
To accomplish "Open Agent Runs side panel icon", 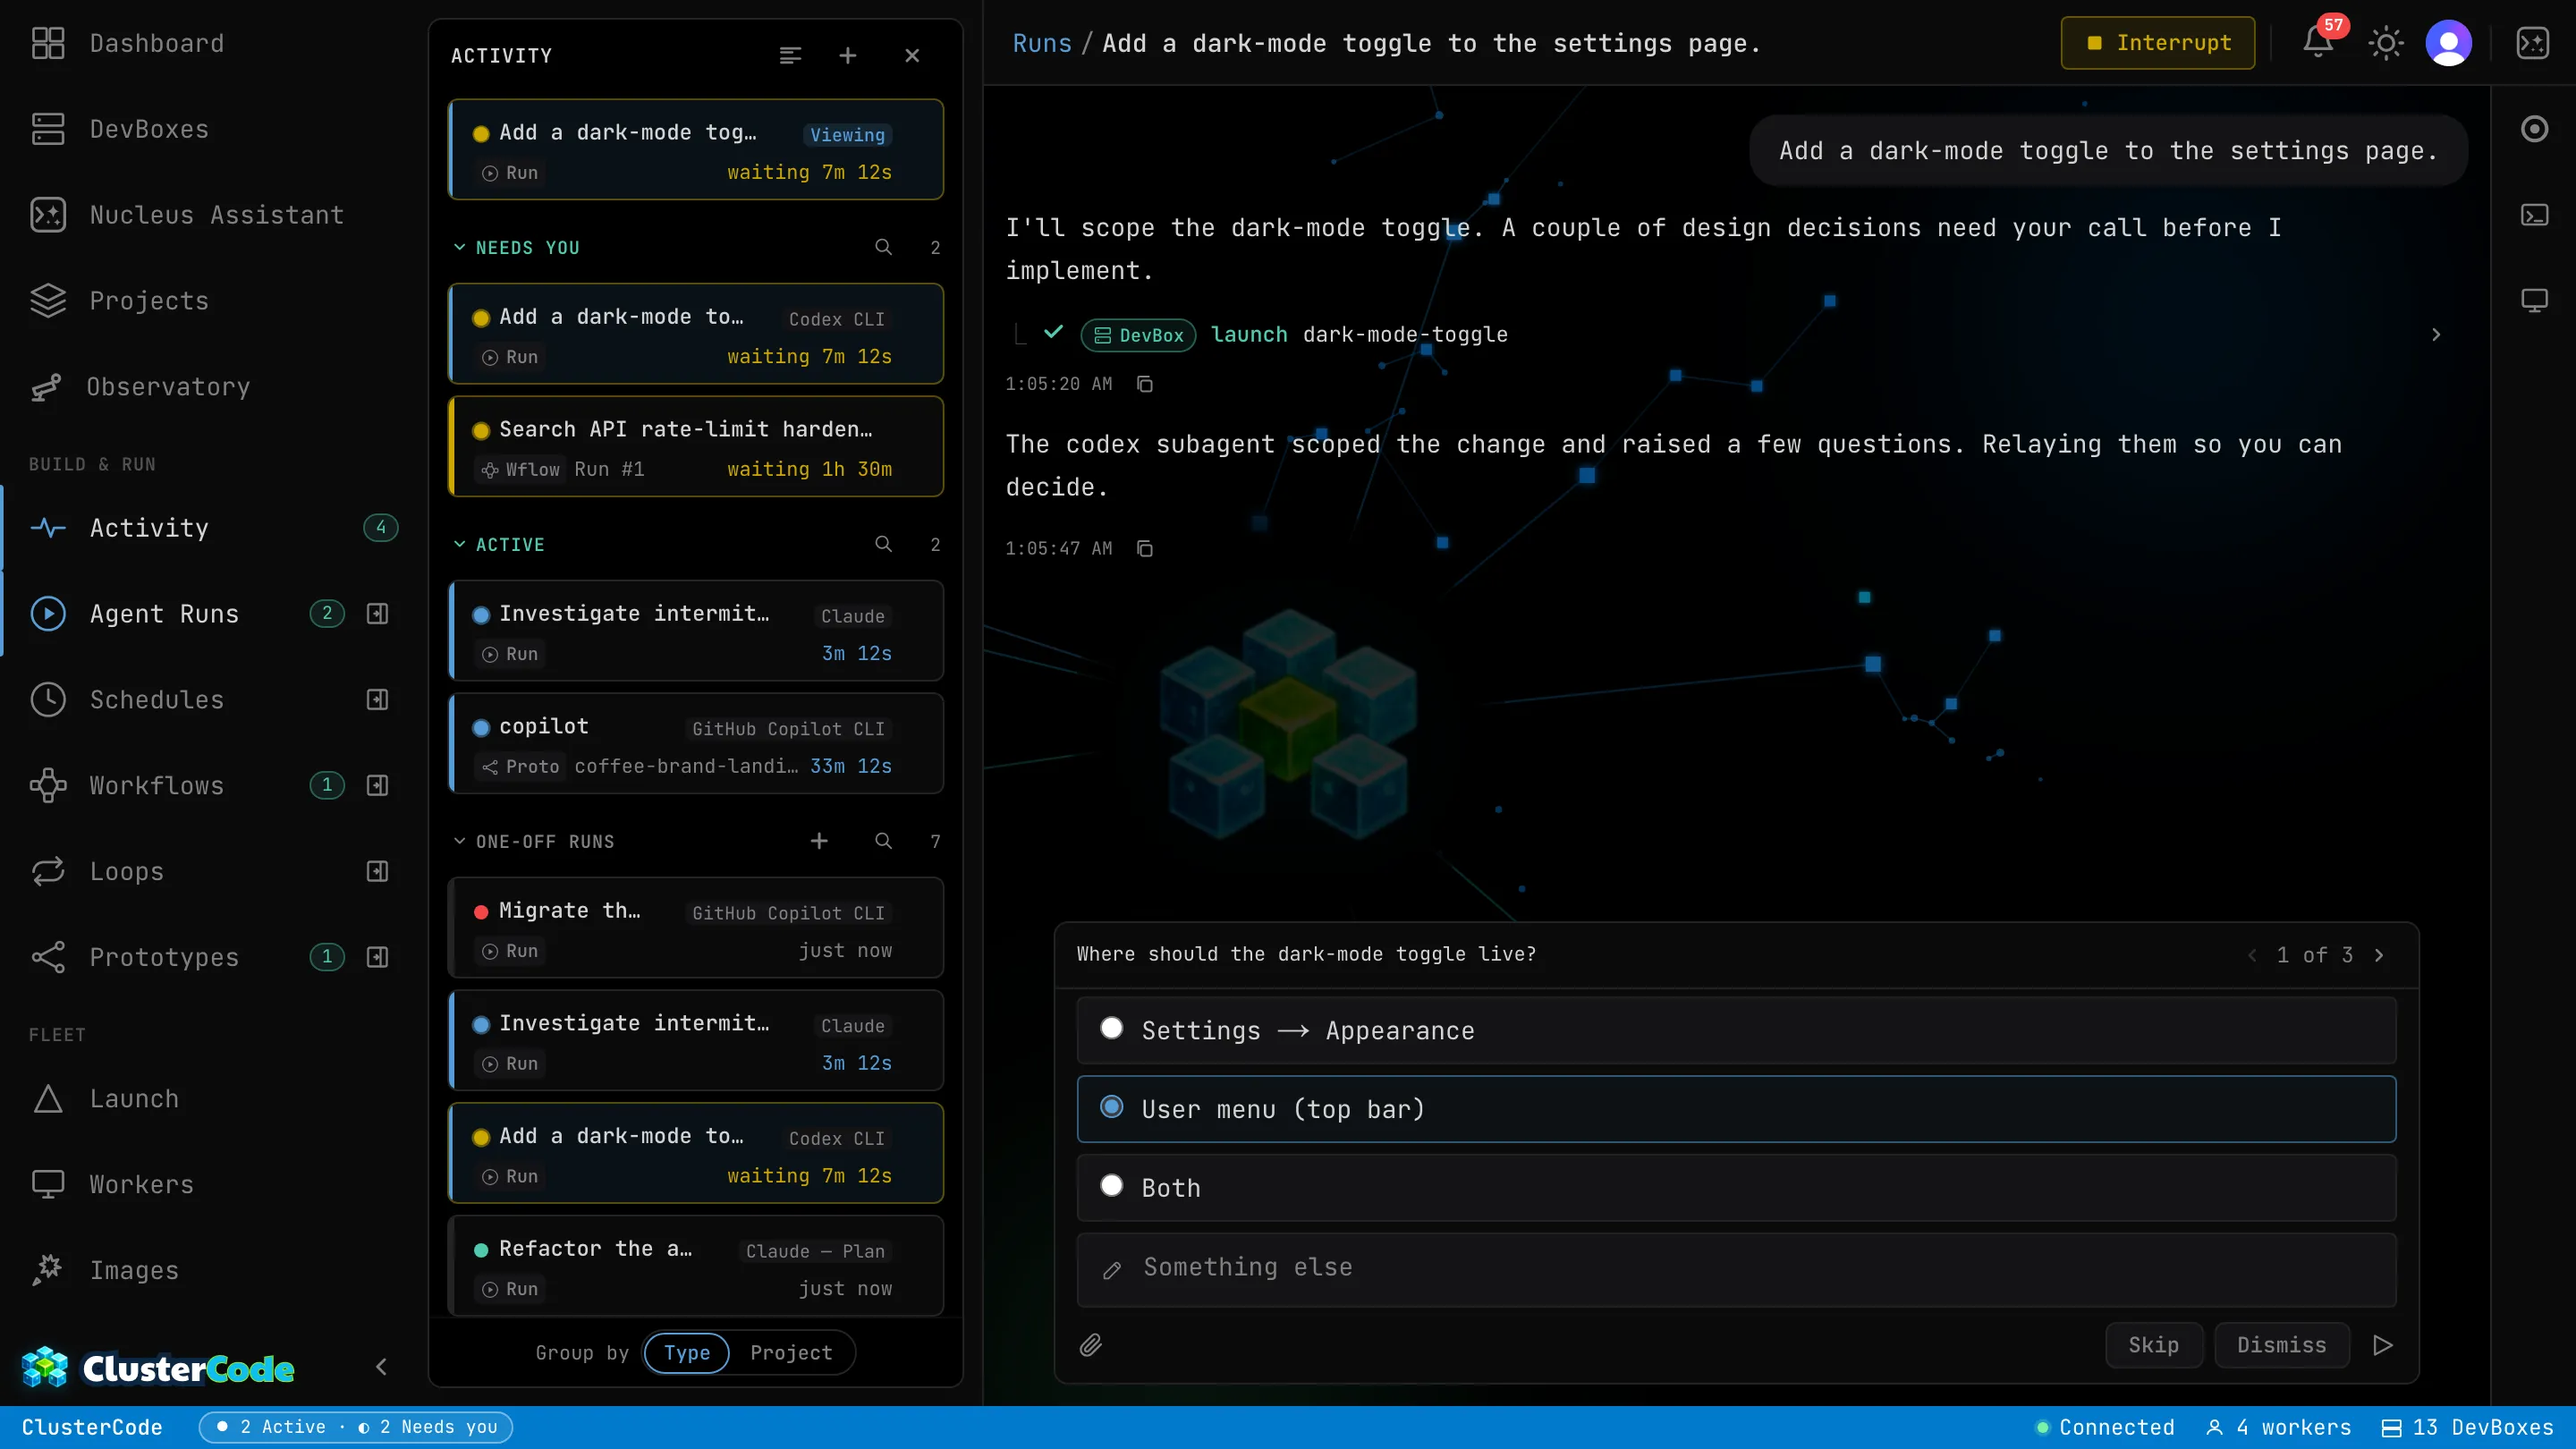I will 377,614.
